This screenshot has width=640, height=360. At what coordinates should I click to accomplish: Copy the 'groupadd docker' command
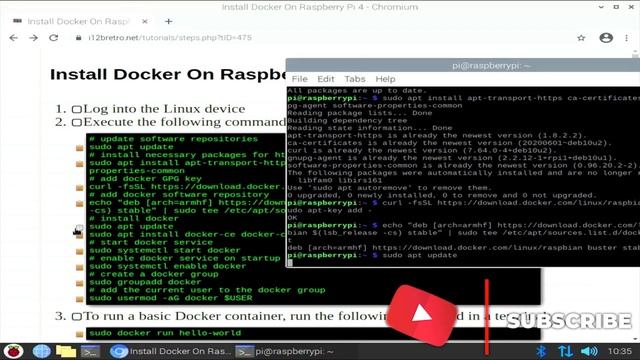(x=80, y=283)
